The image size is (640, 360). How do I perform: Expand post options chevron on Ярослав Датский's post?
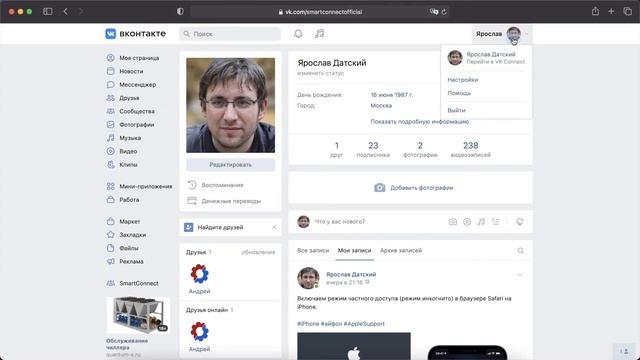pyautogui.click(x=520, y=275)
